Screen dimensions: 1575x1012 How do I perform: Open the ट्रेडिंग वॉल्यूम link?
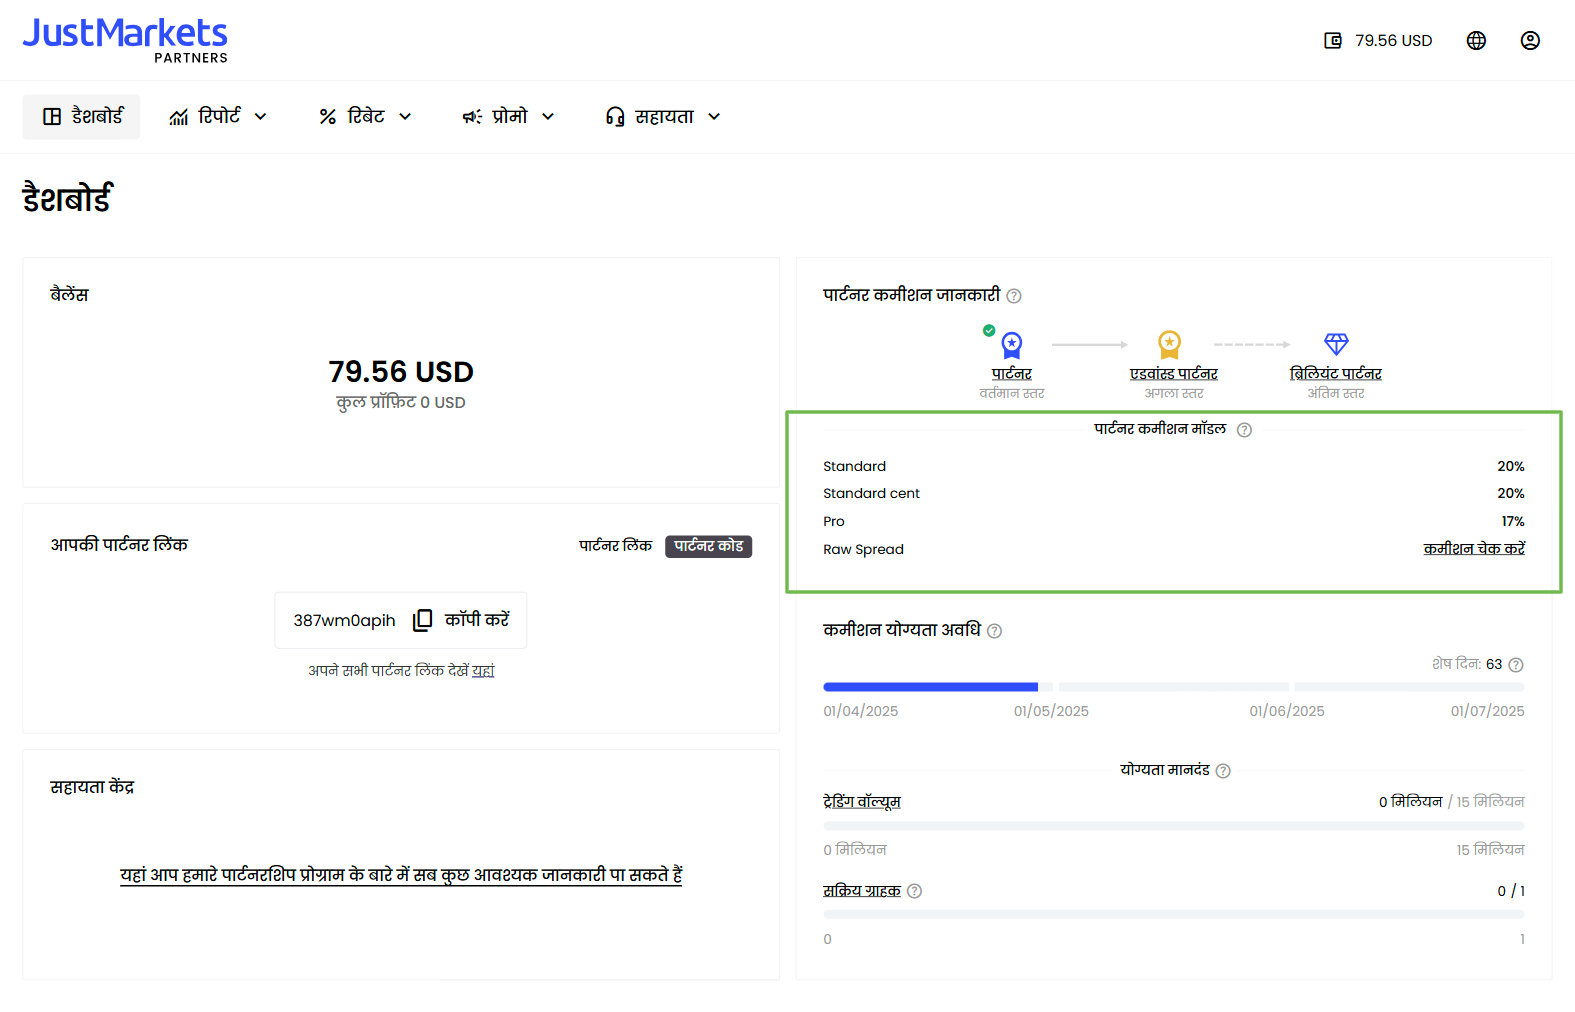(x=862, y=802)
